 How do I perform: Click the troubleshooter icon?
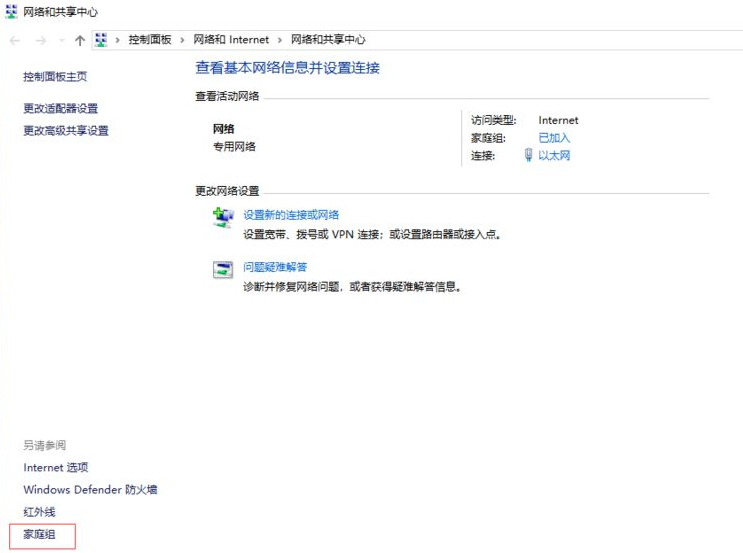(x=223, y=270)
